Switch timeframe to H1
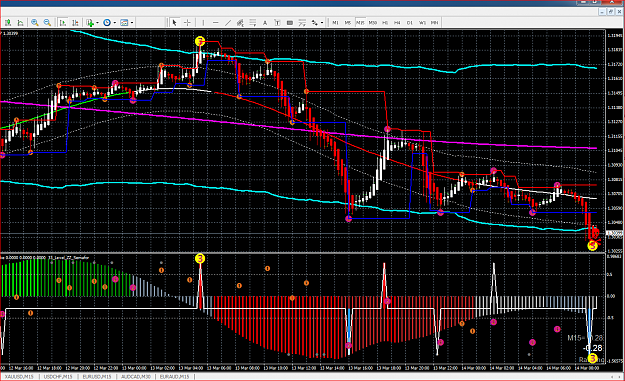The height and width of the screenshot is (381, 625). click(x=385, y=23)
